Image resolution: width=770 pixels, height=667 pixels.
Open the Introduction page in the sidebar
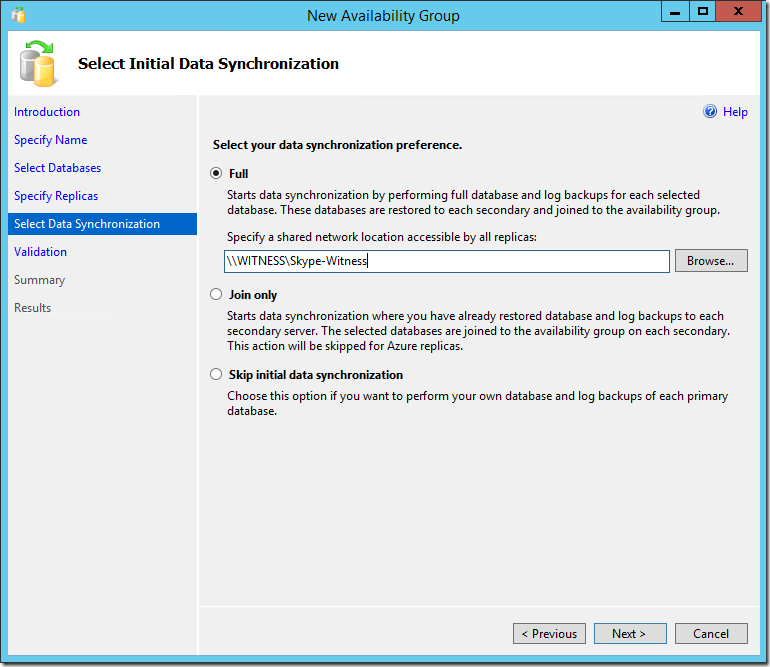[x=47, y=112]
